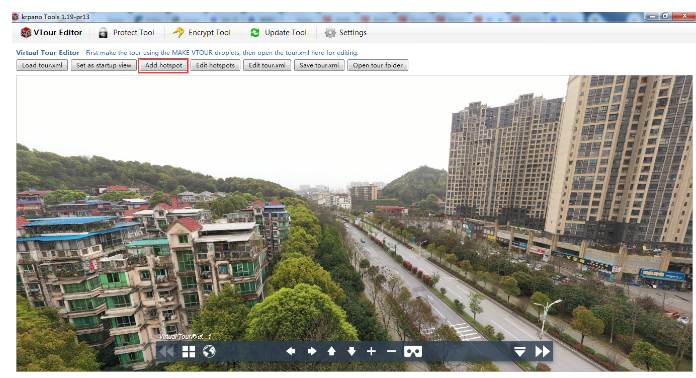Click the Edit tour.xml button

pos(267,65)
